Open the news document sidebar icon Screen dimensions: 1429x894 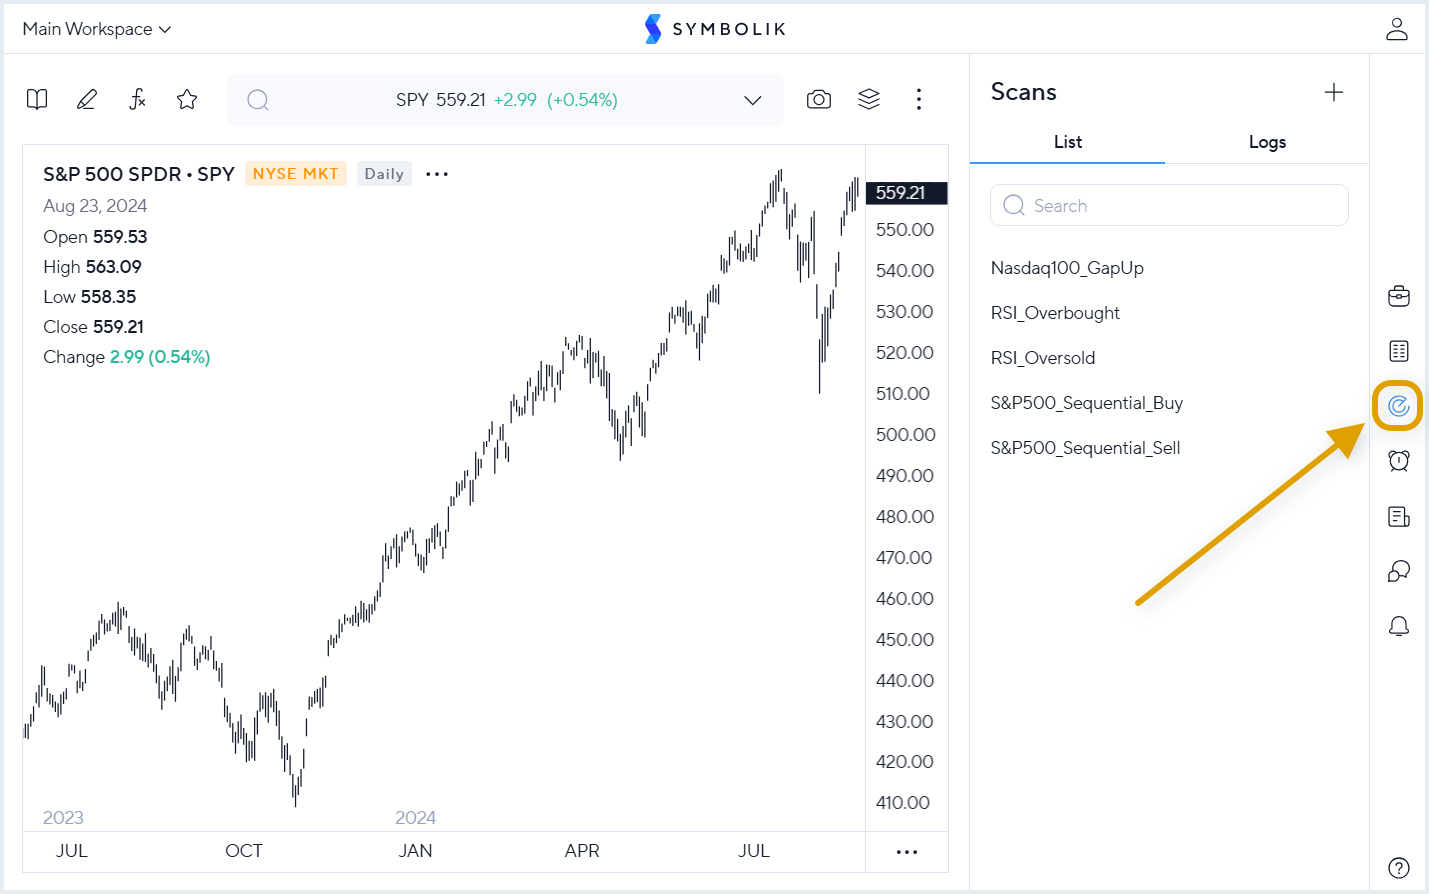[x=1399, y=516]
